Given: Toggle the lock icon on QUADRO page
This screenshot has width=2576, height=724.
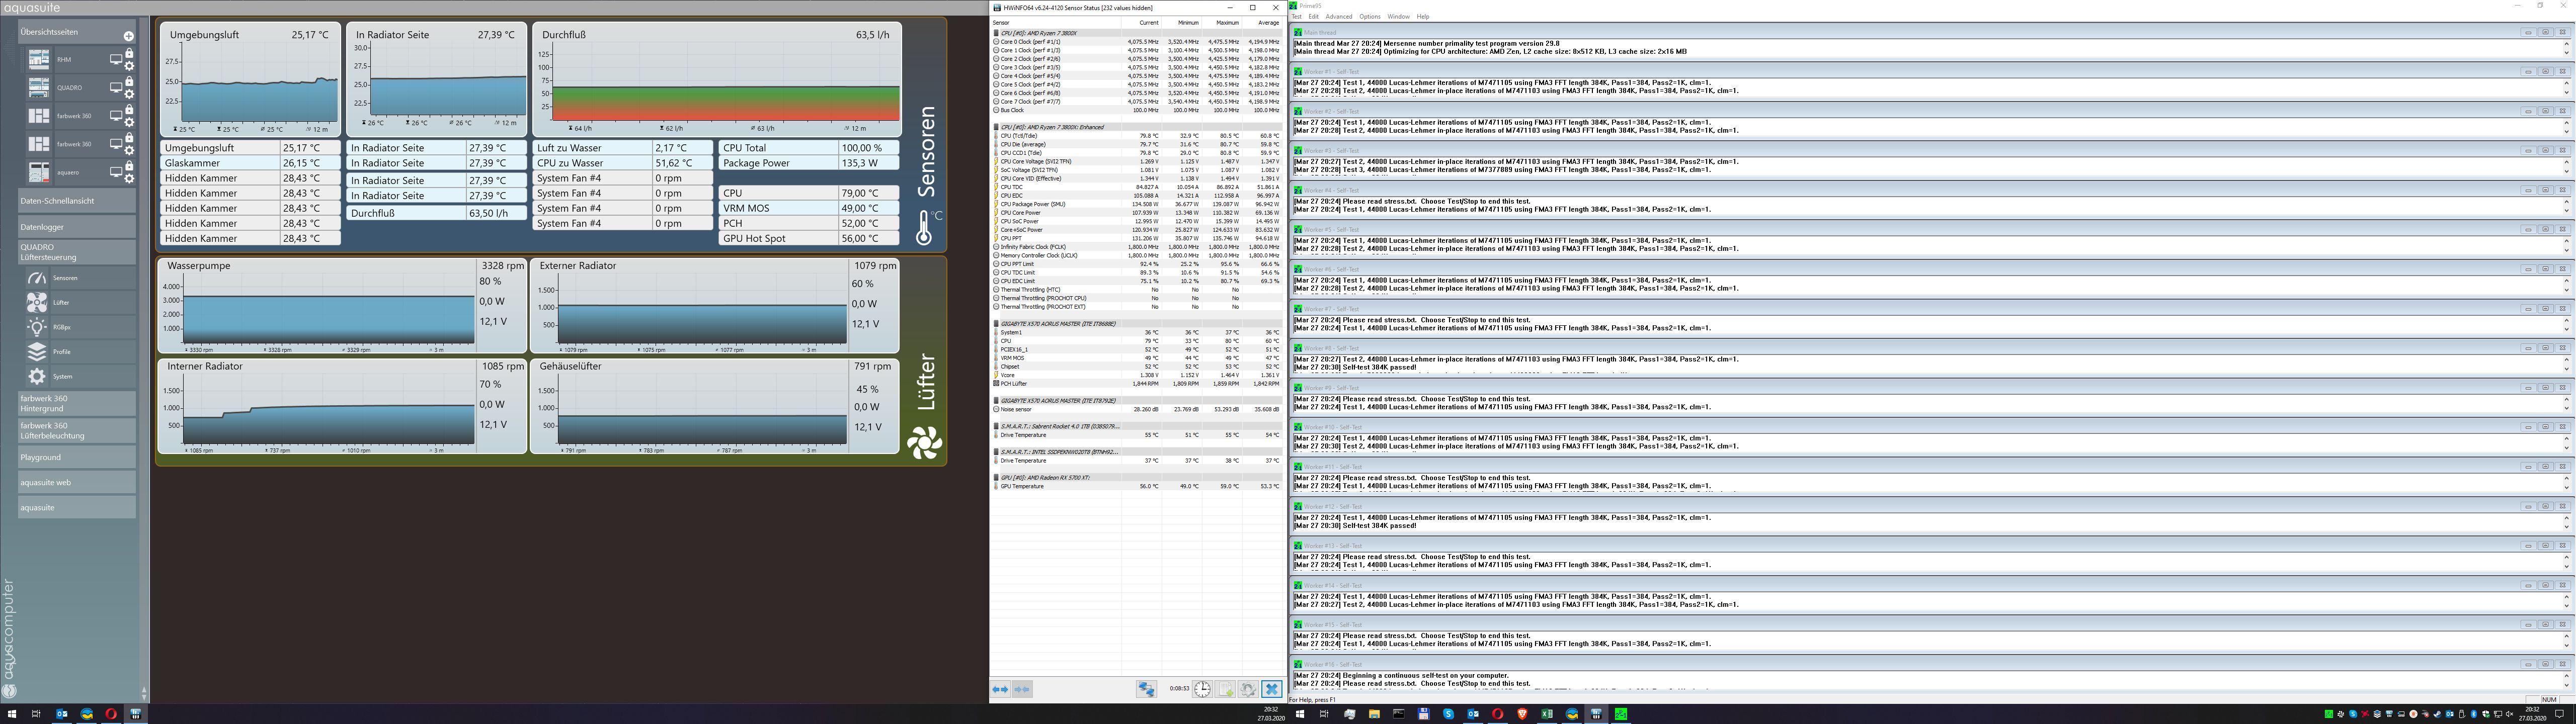Looking at the screenshot, I should pyautogui.click(x=129, y=82).
